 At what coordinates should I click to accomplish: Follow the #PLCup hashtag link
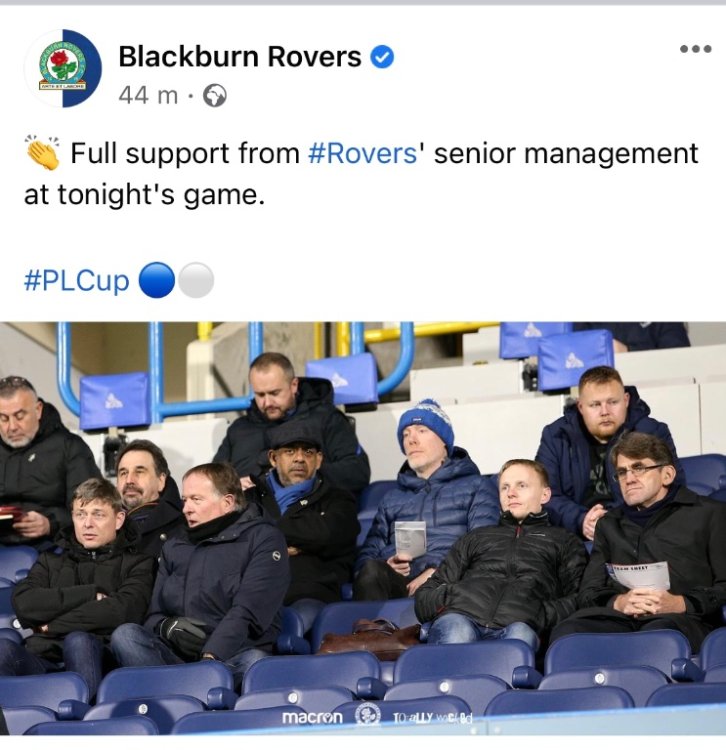pyautogui.click(x=77, y=280)
